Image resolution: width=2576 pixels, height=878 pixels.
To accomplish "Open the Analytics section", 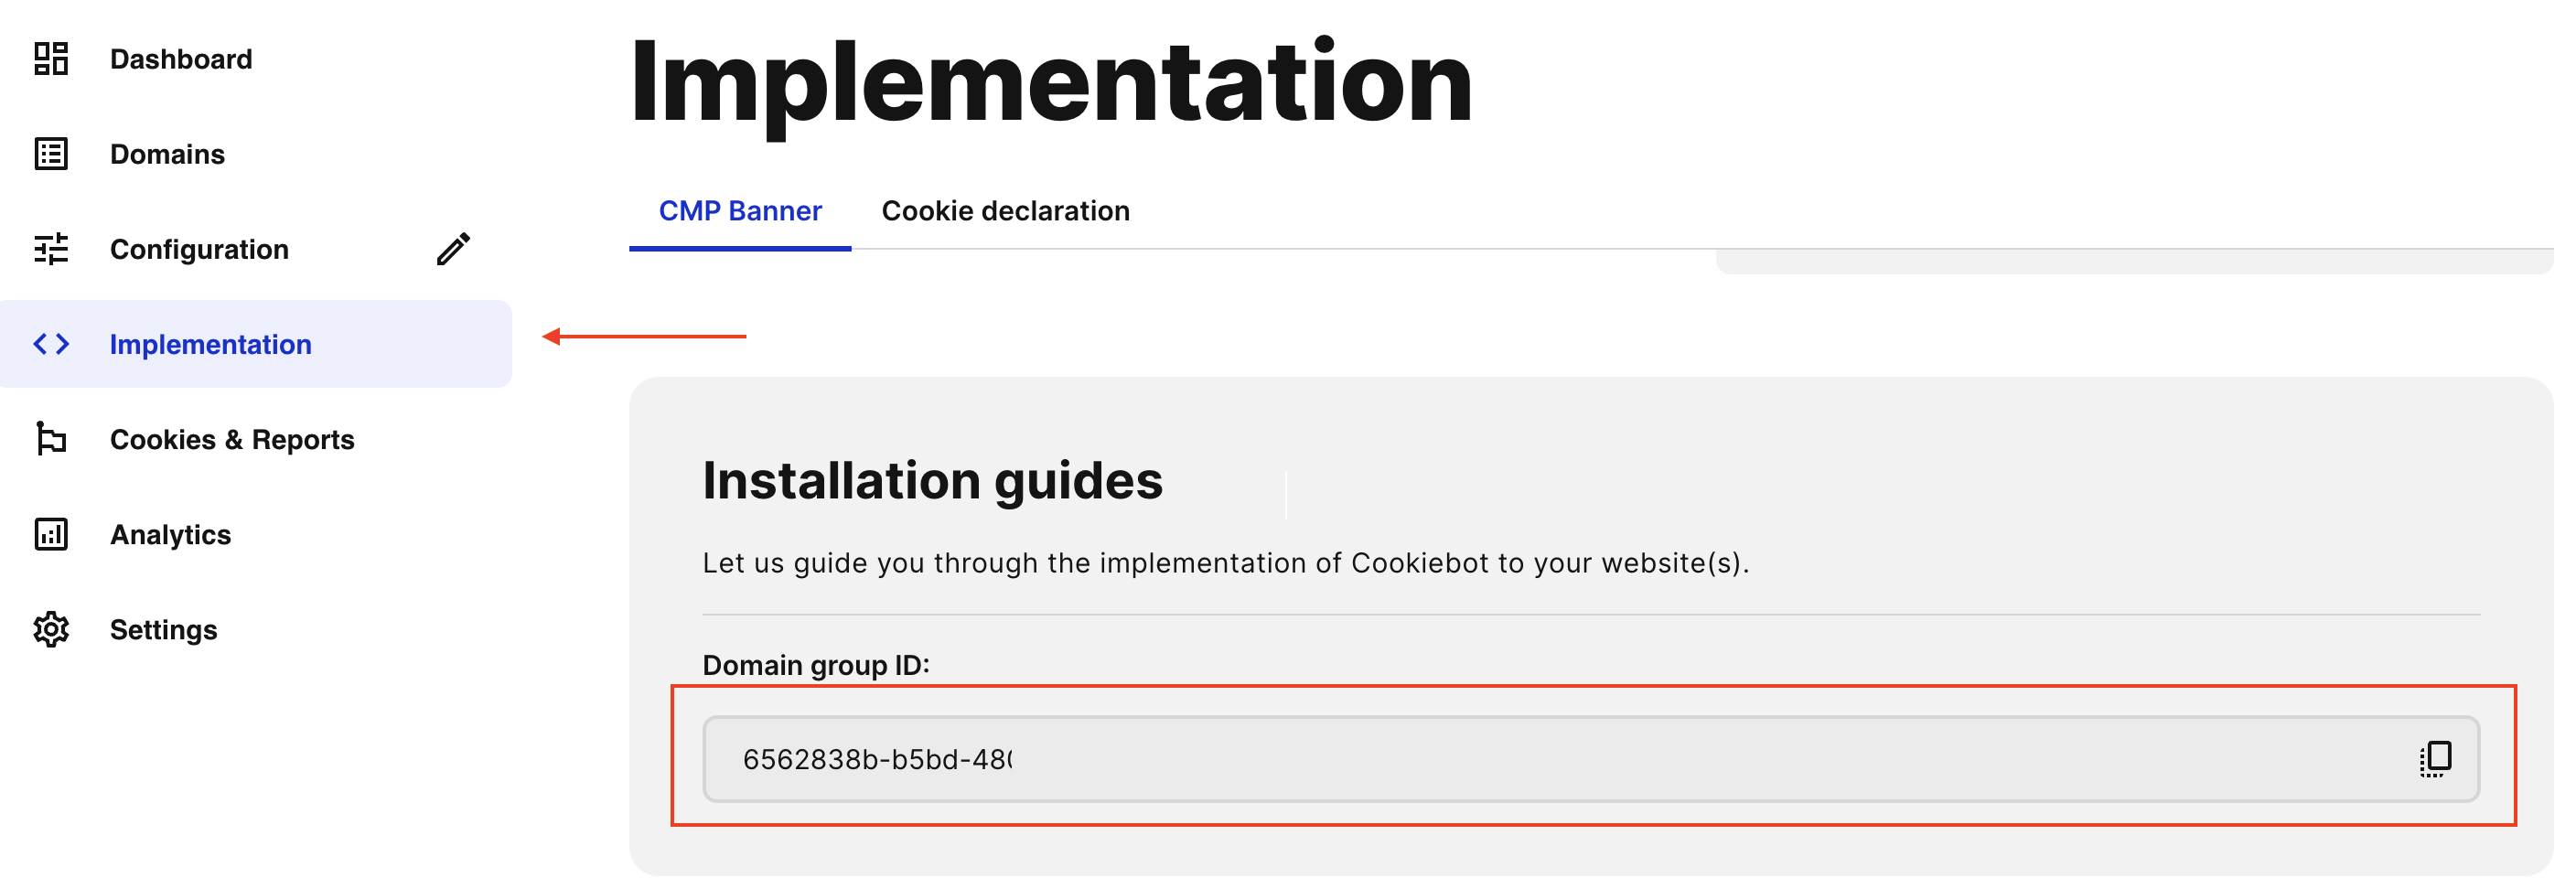I will pyautogui.click(x=170, y=534).
